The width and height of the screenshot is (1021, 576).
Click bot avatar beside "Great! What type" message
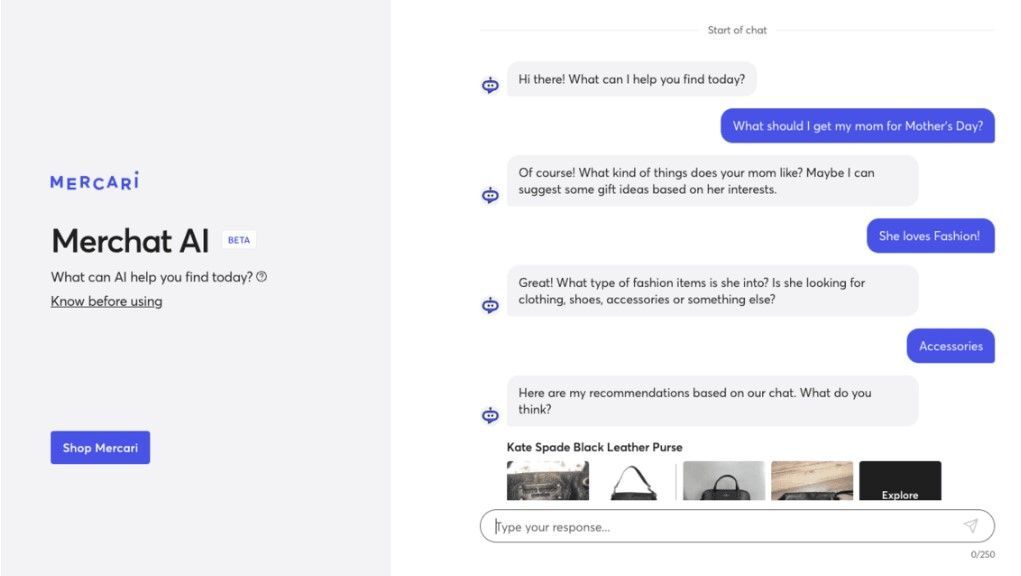(490, 305)
